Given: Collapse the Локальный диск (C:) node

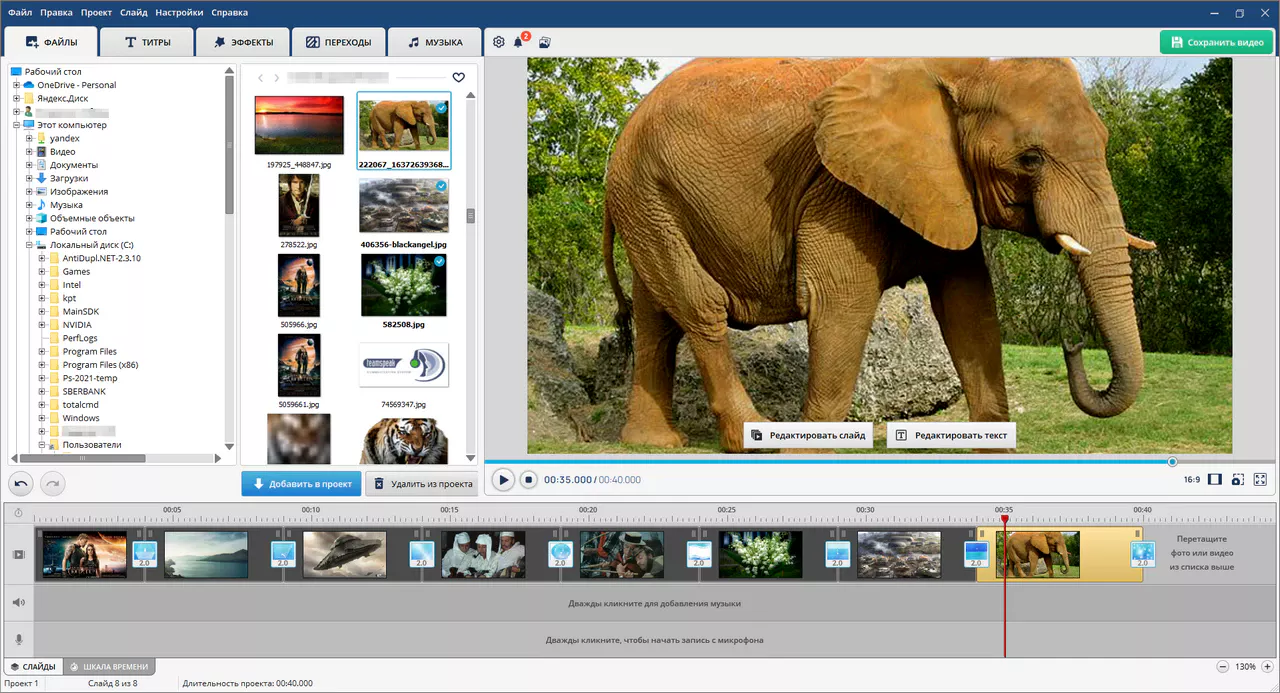Looking at the screenshot, I should tap(29, 245).
